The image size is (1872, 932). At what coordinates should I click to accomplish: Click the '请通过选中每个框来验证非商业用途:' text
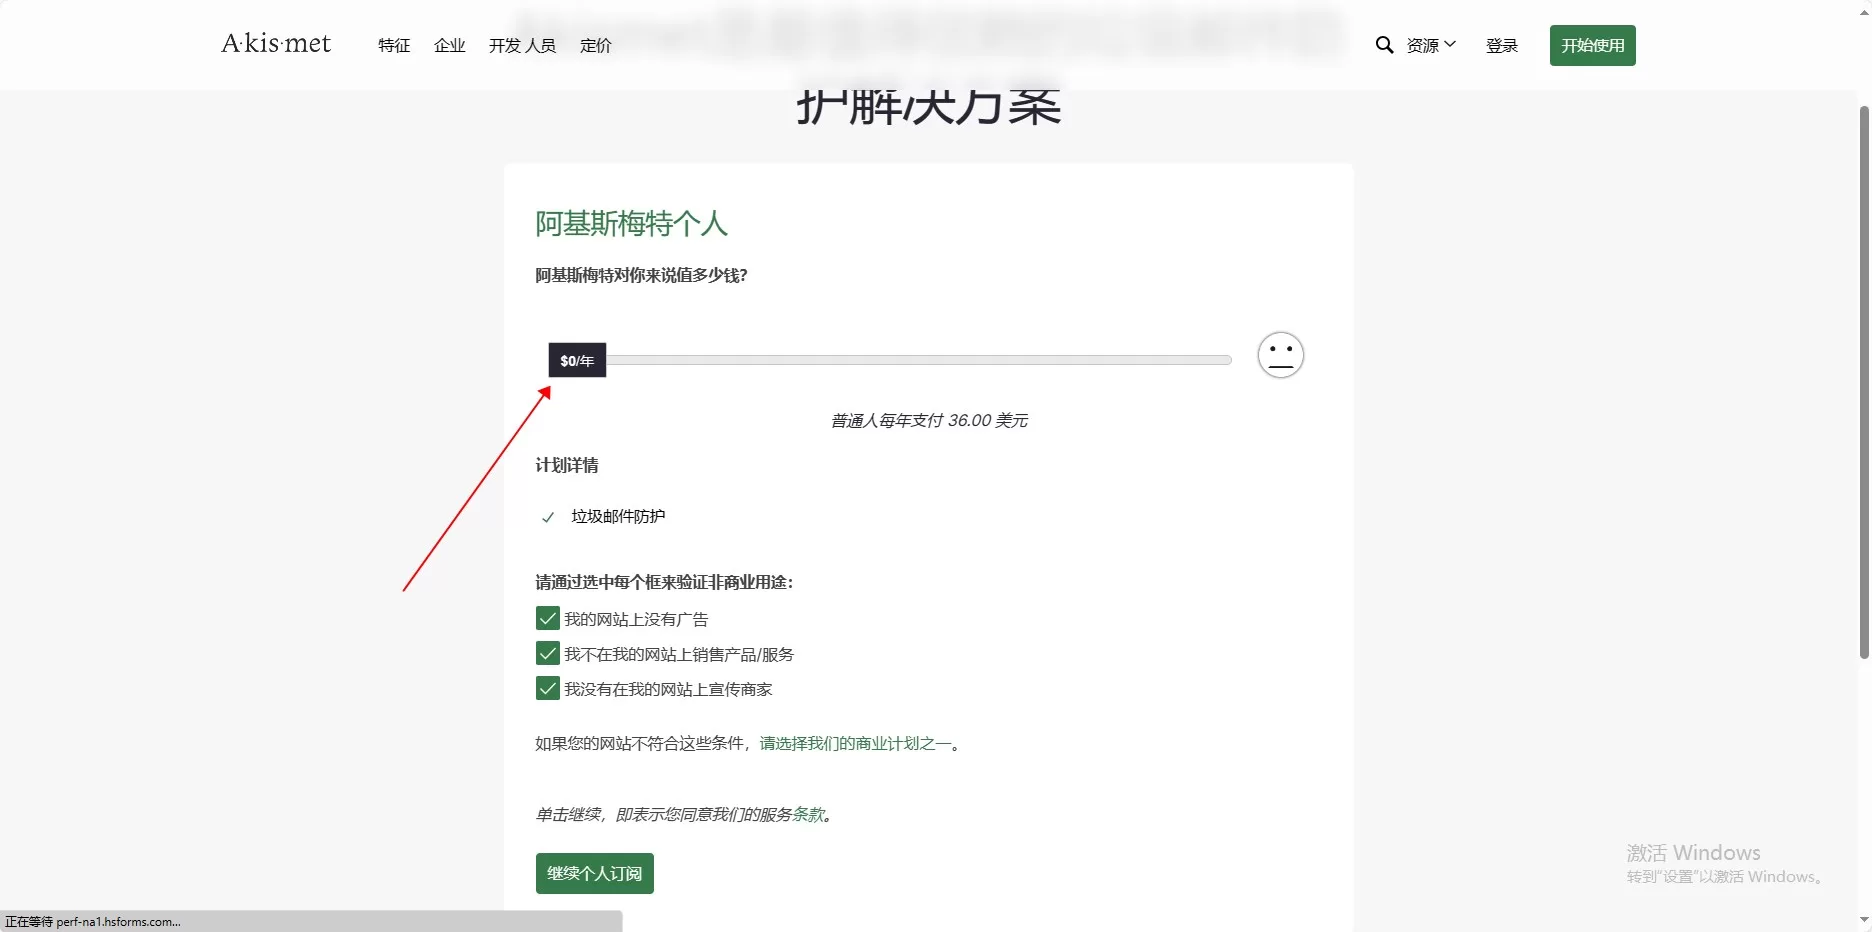click(664, 582)
